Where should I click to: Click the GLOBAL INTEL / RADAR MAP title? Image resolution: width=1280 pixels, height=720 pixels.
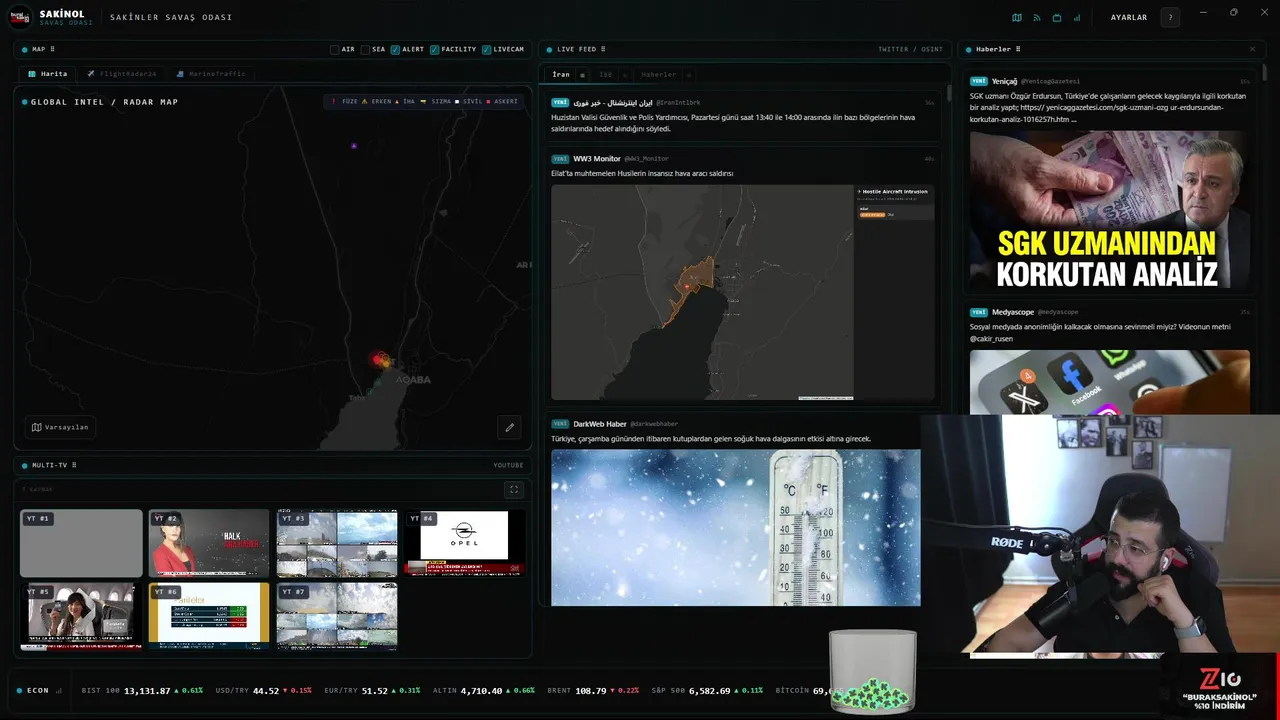pos(104,102)
